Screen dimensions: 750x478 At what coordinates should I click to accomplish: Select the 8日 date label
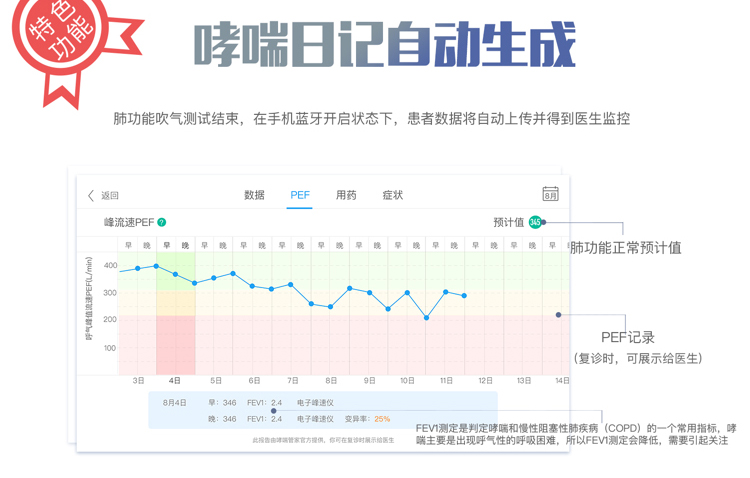(331, 380)
